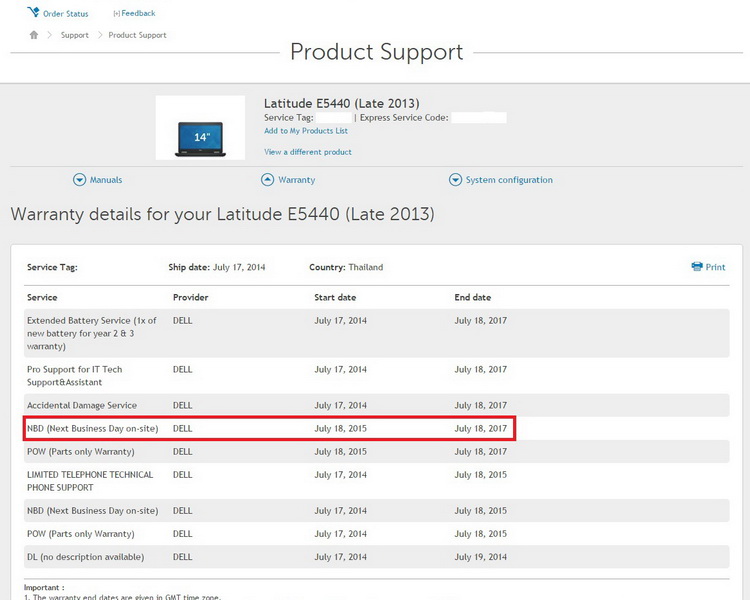Image resolution: width=750 pixels, height=600 pixels.
Task: Click the End date column header
Action: [x=473, y=297]
